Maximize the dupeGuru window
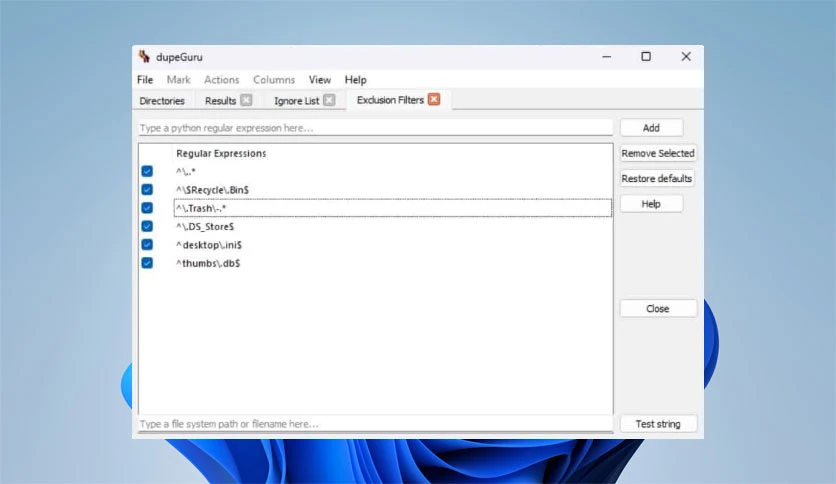This screenshot has width=836, height=484. [646, 57]
